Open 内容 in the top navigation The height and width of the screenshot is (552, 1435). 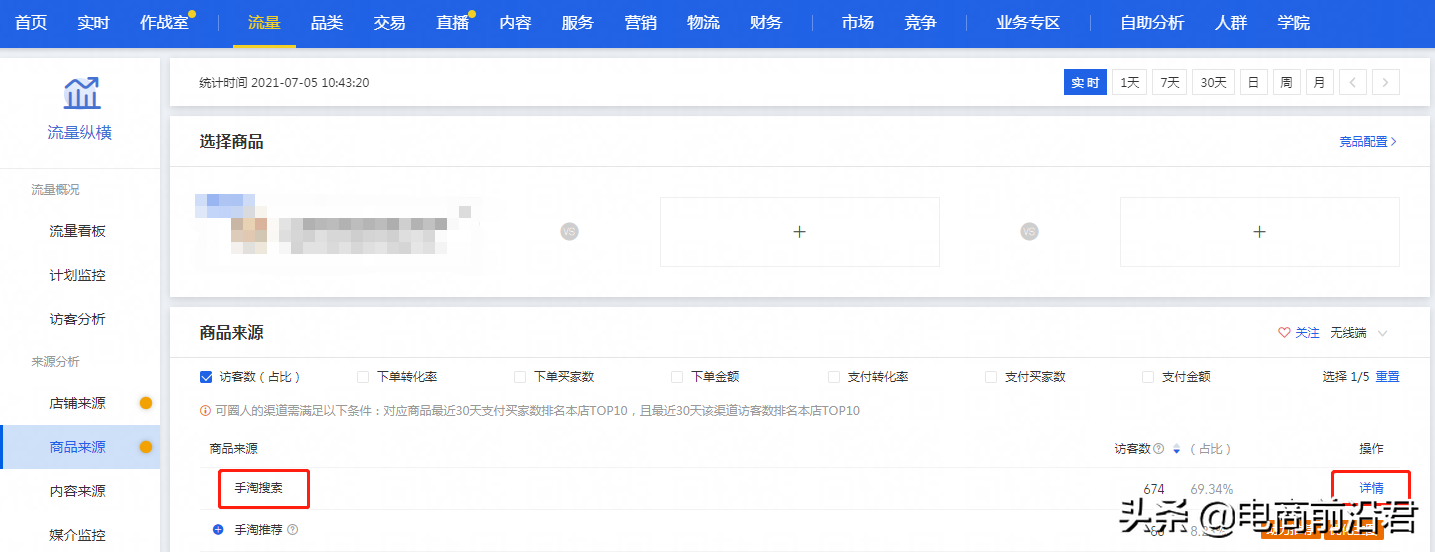[x=515, y=23]
